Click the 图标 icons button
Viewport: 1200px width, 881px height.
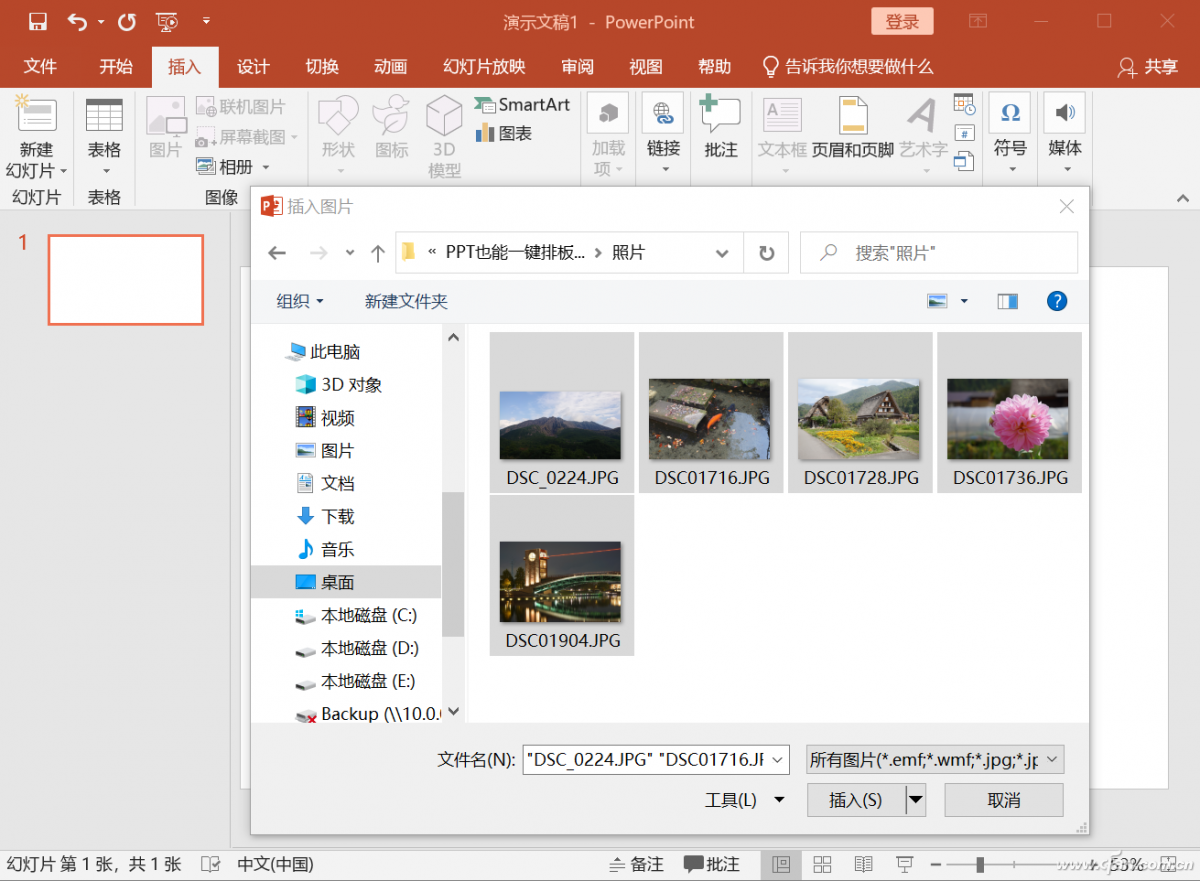click(x=391, y=116)
